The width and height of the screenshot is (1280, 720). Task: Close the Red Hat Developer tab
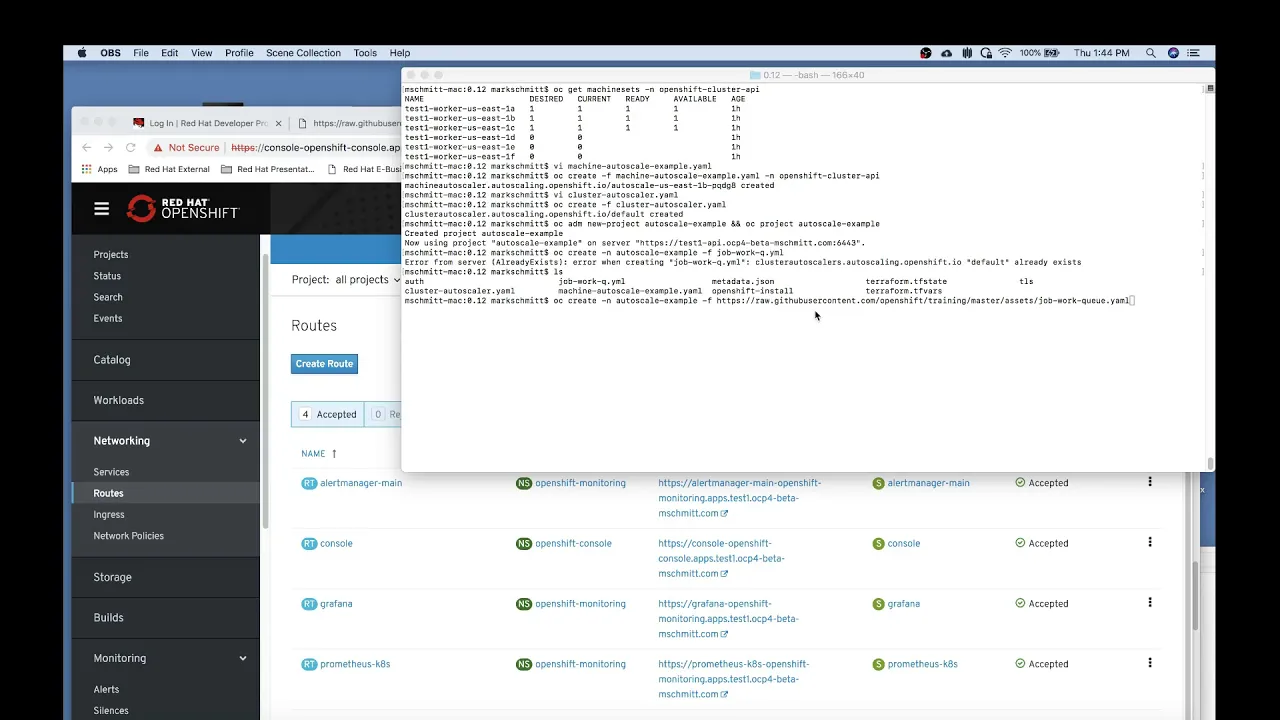(277, 123)
